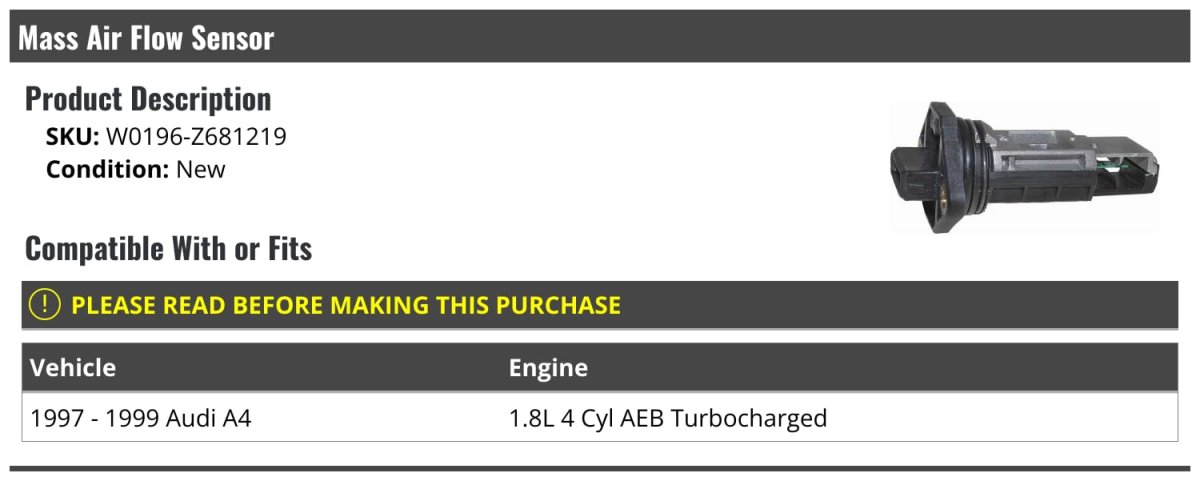Viewport: 1200px width, 481px height.
Task: Click the dark divider line below the table
Action: [600, 468]
